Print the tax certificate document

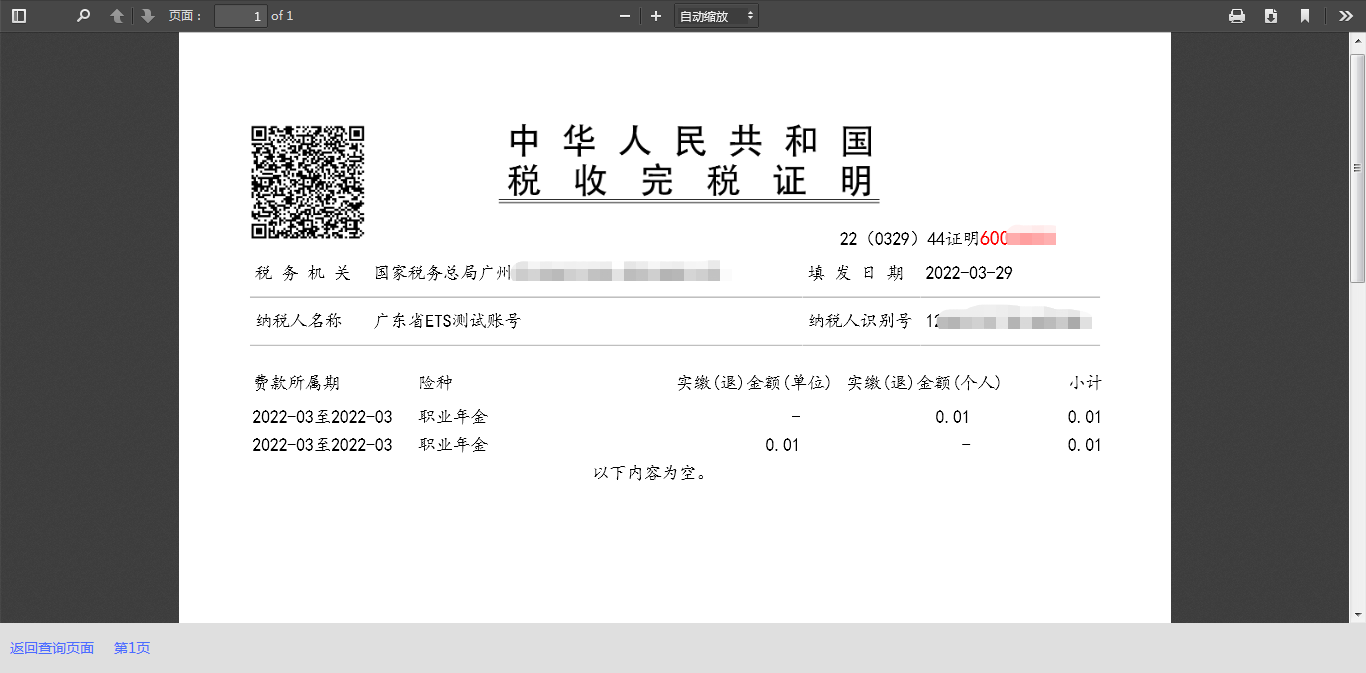1237,16
